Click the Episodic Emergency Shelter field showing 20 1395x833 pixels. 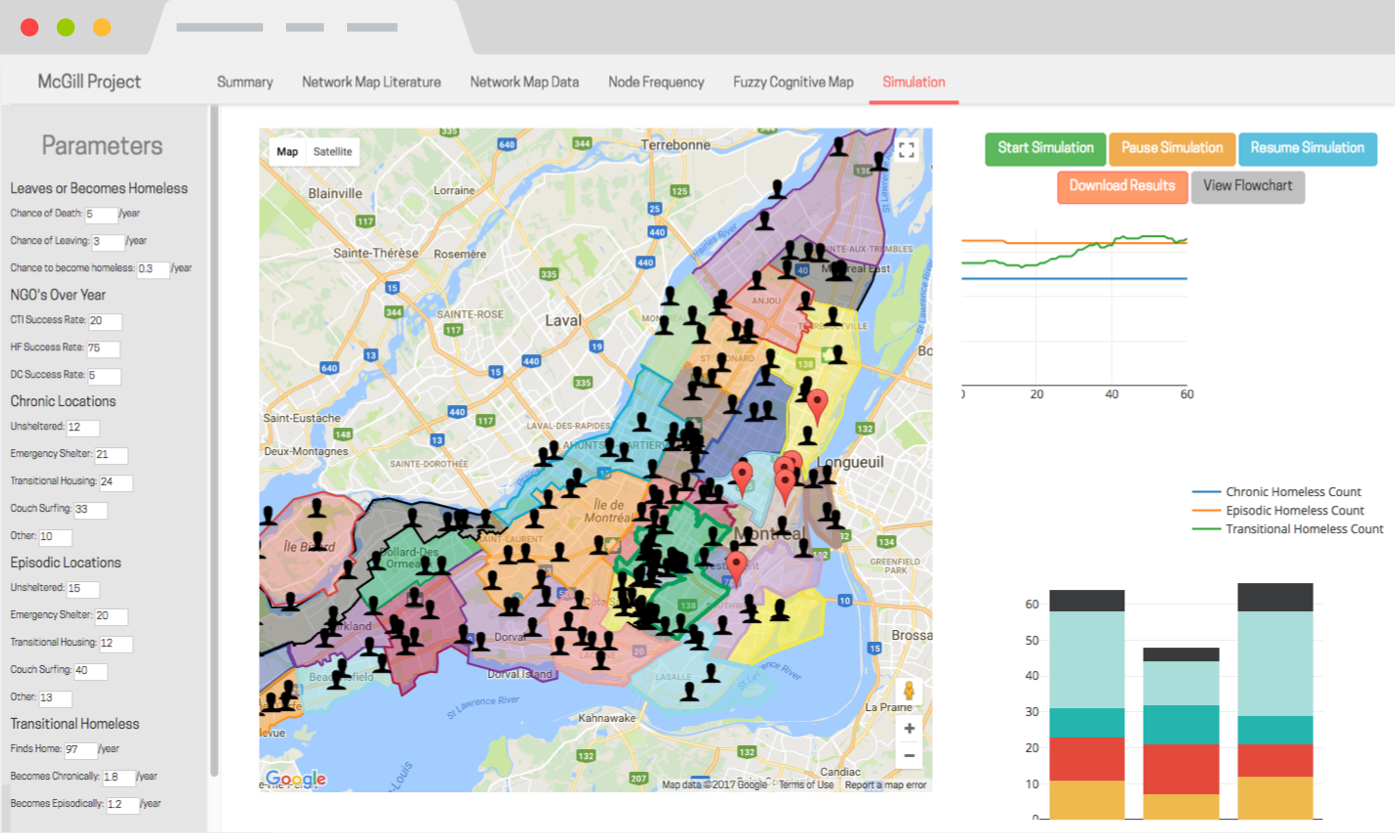pos(111,616)
